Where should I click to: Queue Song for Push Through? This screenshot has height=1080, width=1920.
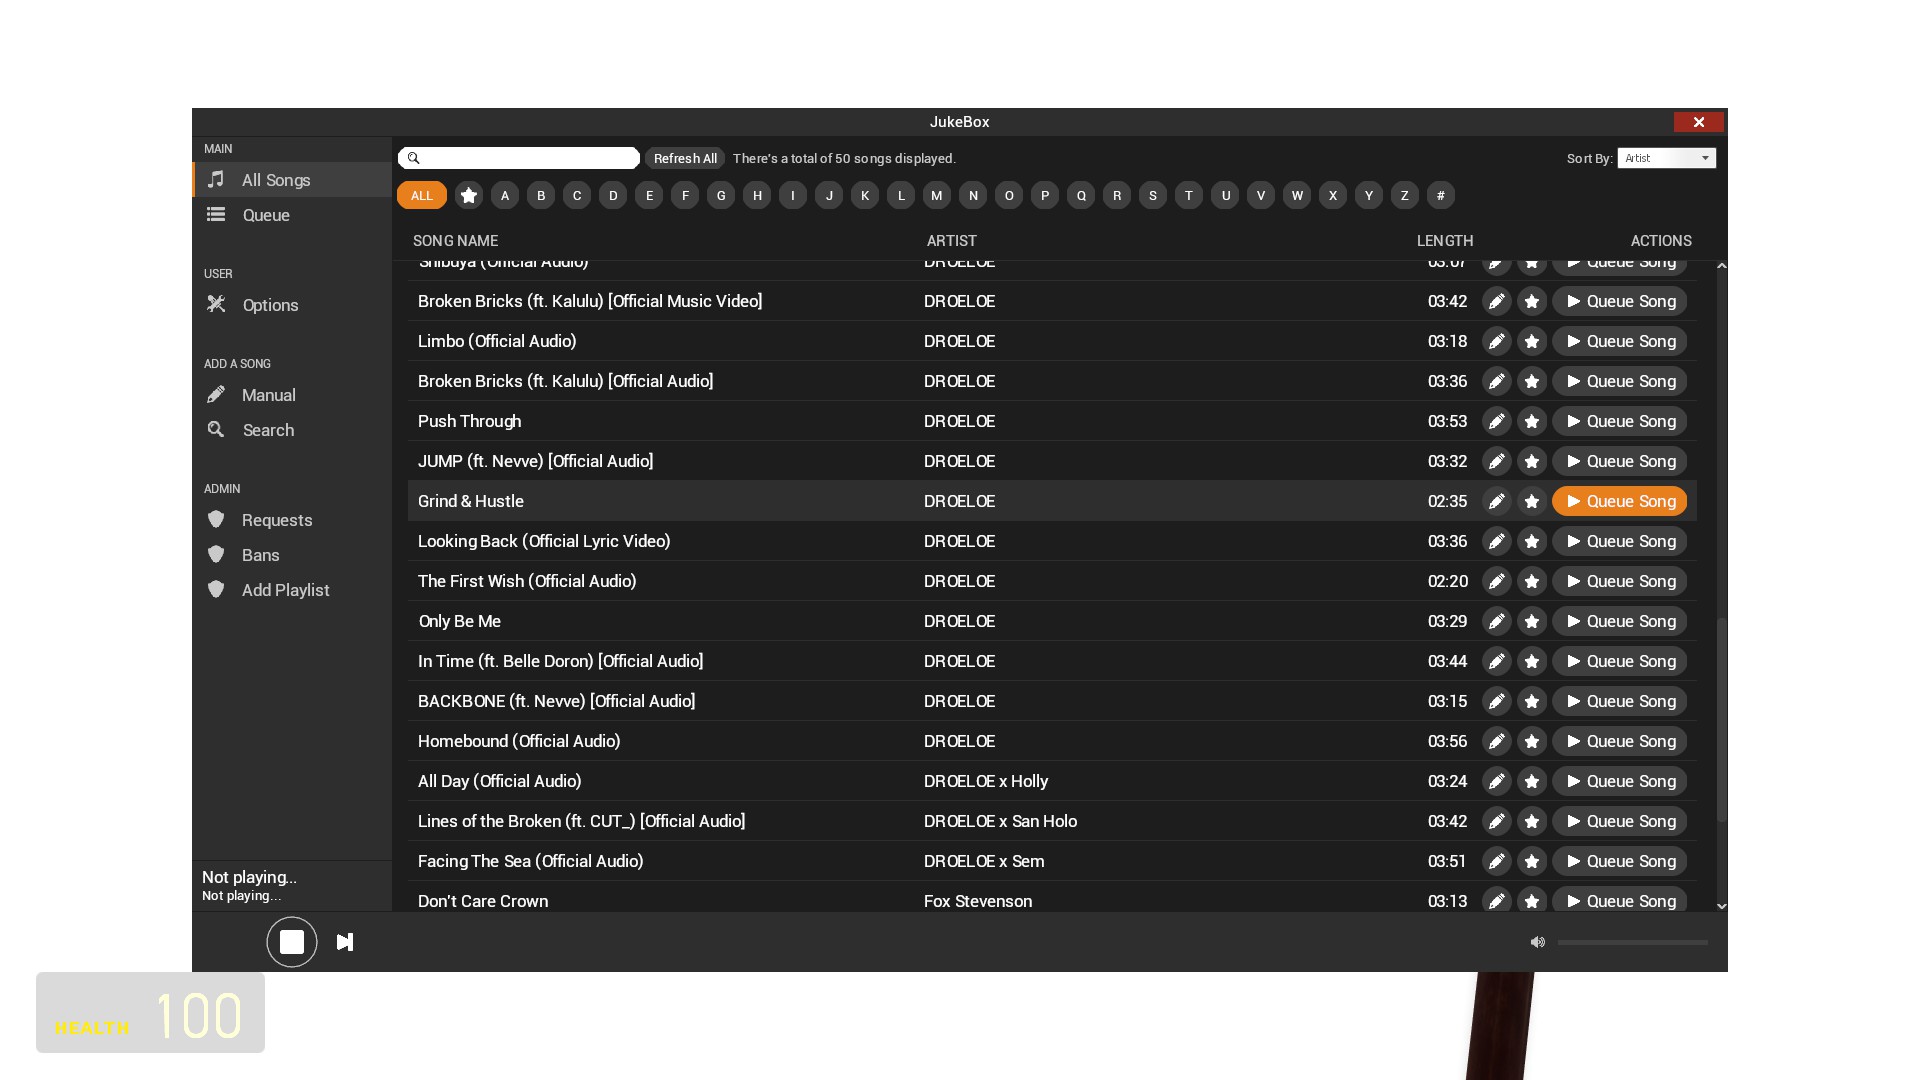click(1619, 421)
